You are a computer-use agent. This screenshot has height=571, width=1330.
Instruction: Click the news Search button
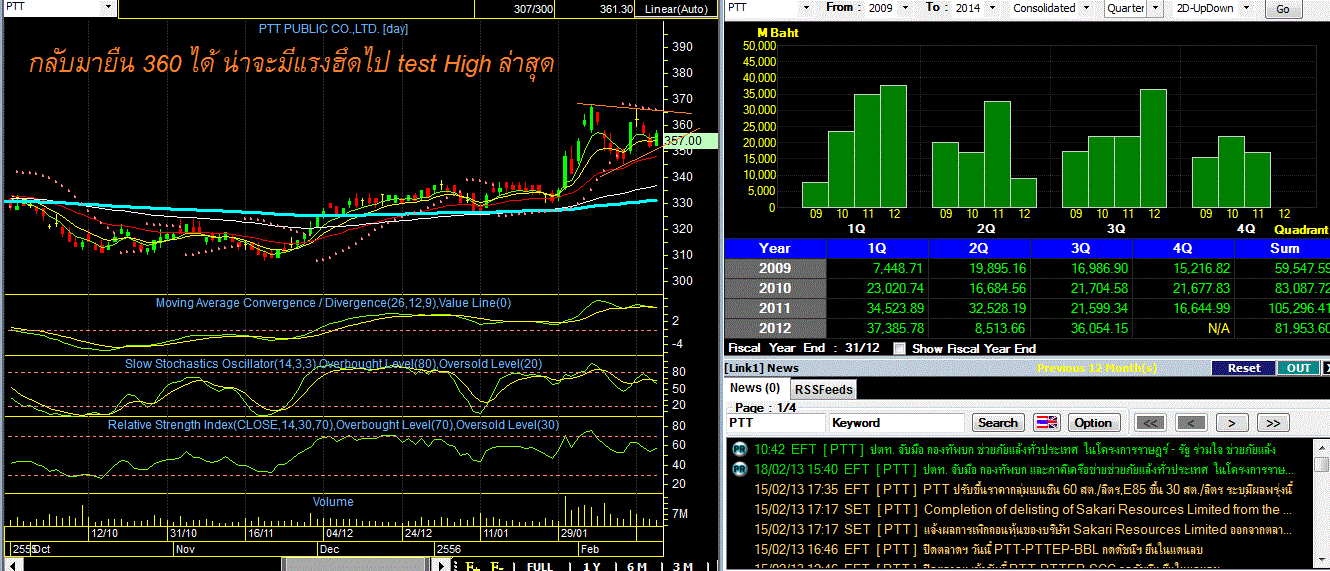(997, 423)
